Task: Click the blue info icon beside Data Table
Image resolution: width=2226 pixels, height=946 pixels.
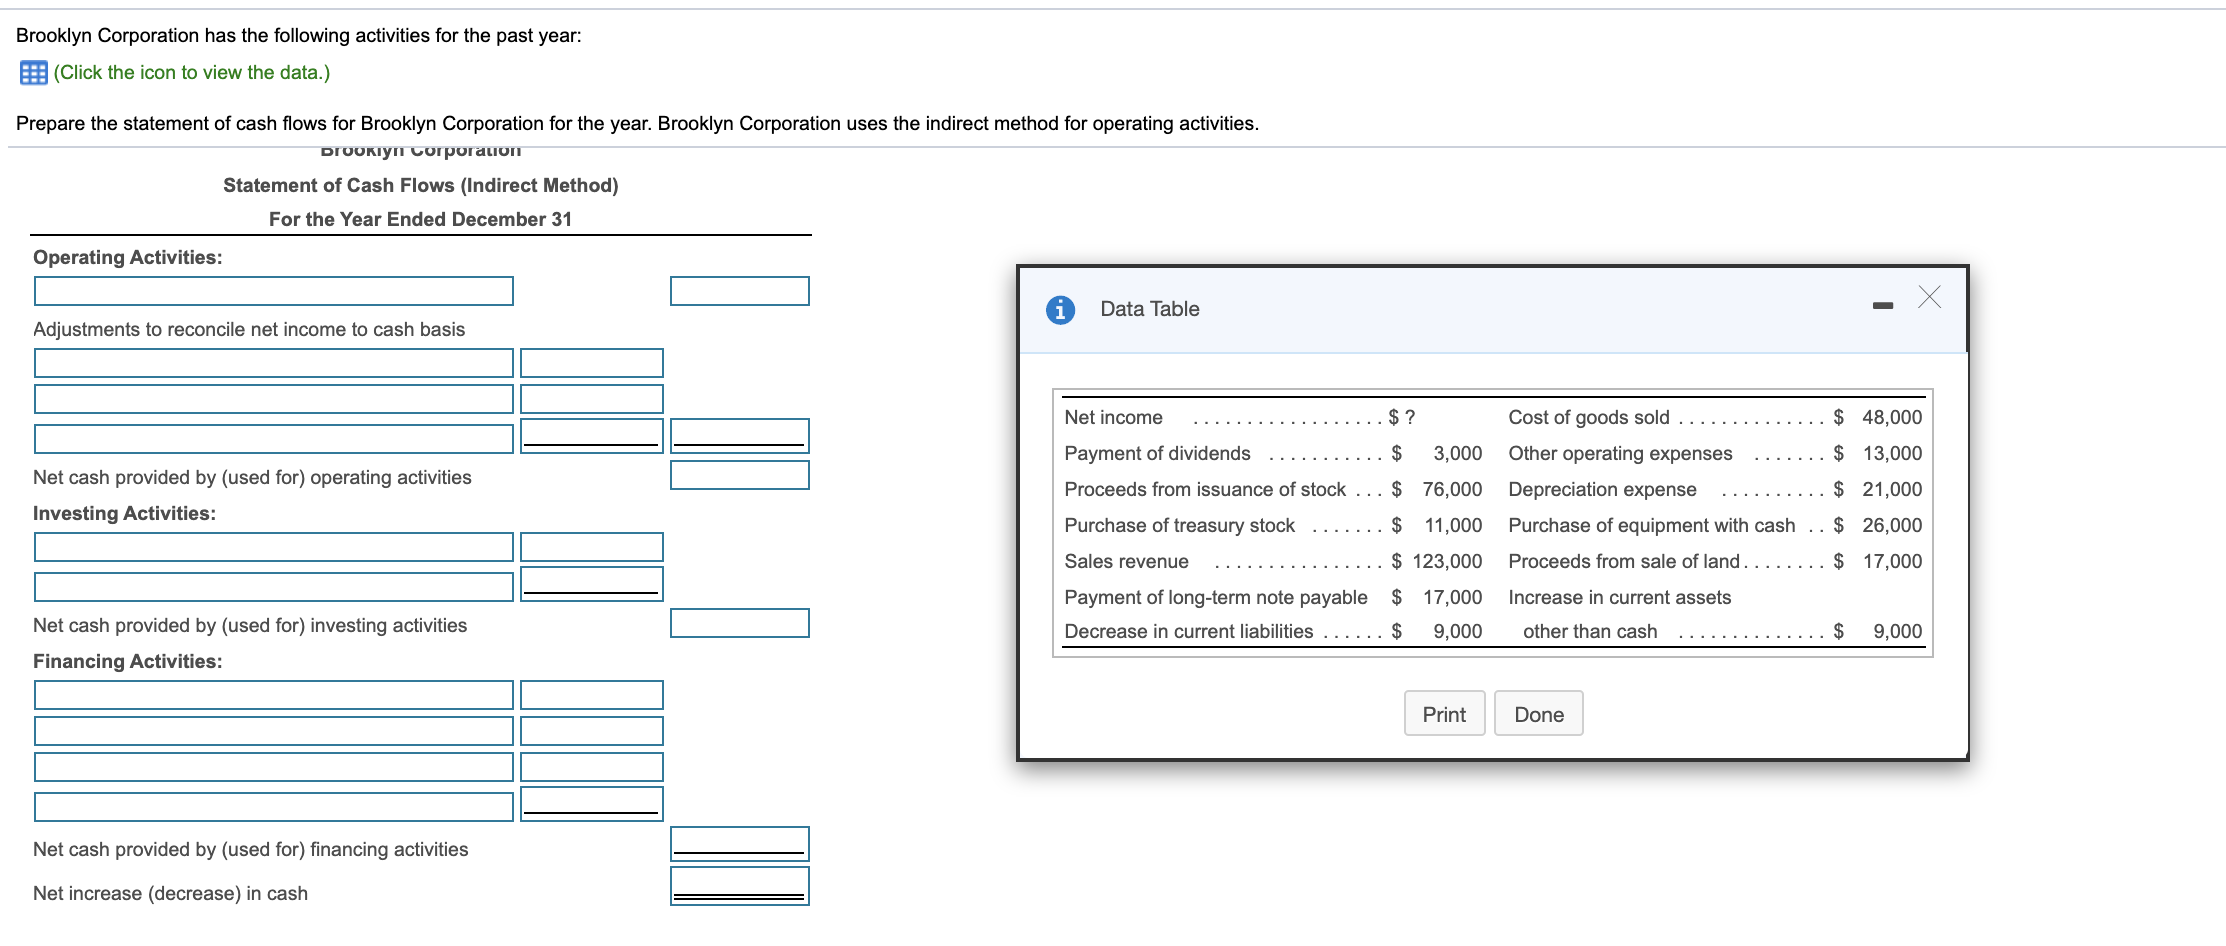Action: pyautogui.click(x=1060, y=310)
